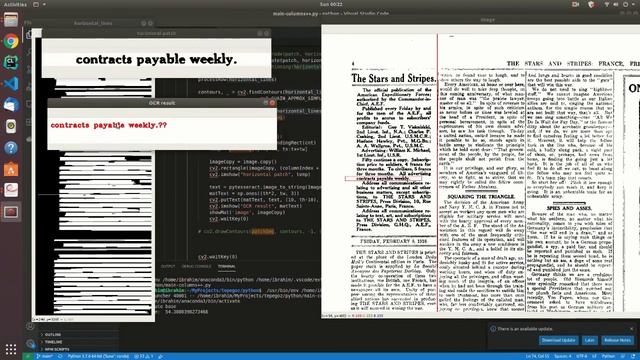The width and height of the screenshot is (640, 360).
Task: Switch to the OUTPUT panel tab
Action: click(x=167, y=267)
